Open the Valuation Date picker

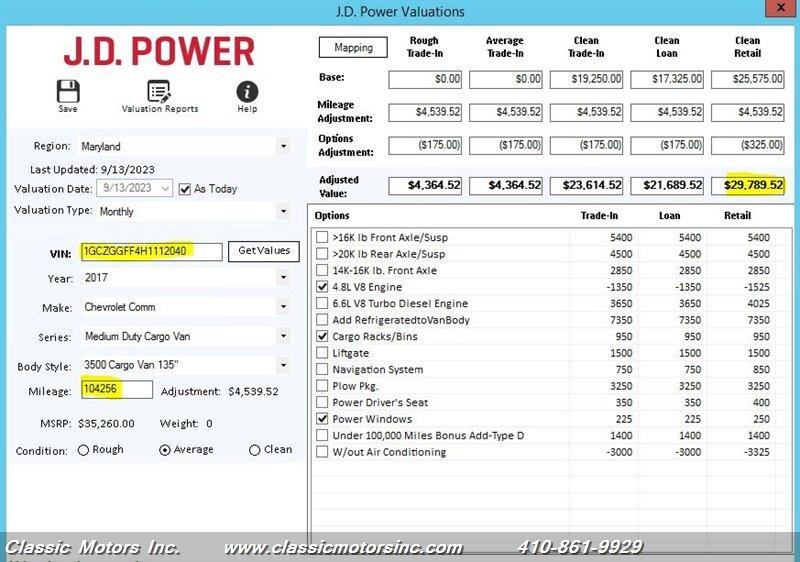pos(165,189)
